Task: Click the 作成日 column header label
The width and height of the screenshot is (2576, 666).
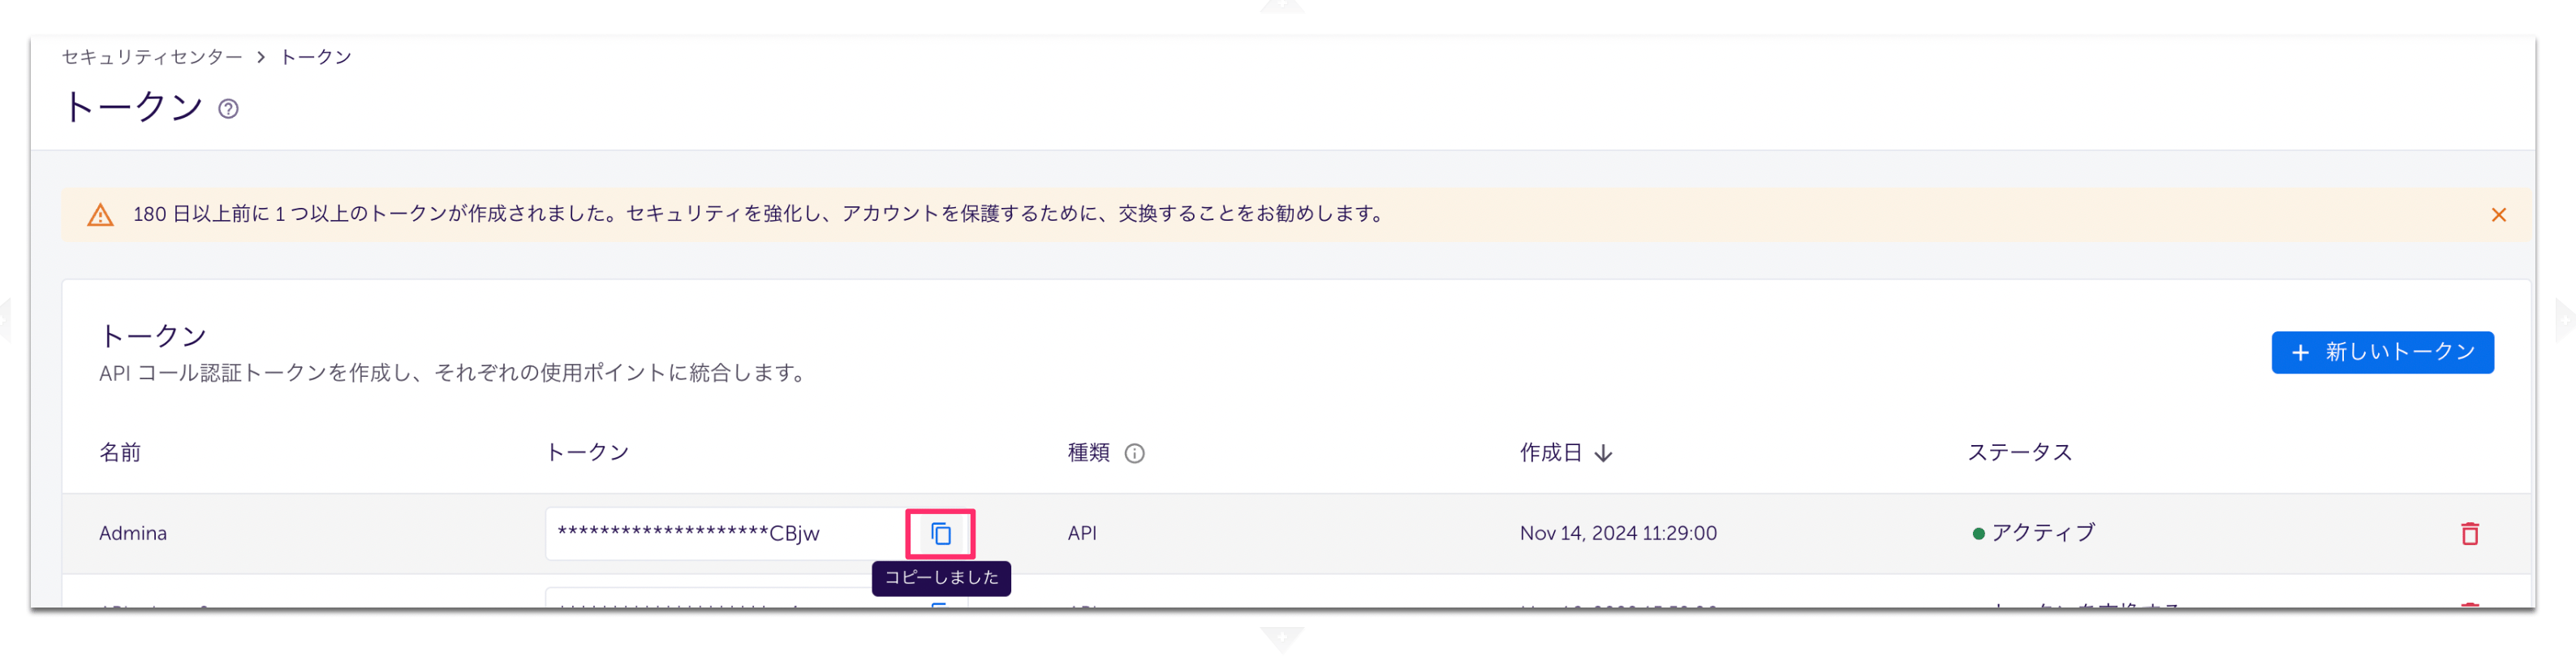Action: coord(1550,453)
